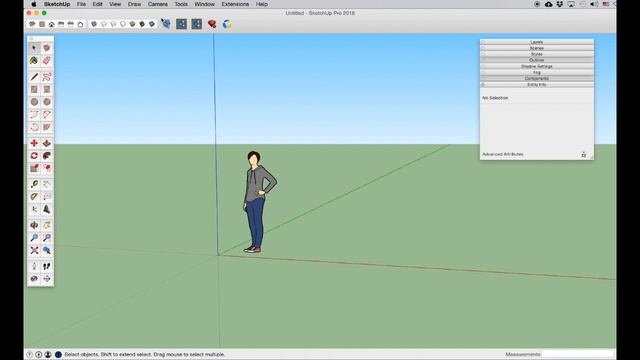Pick the Arc tool
Image resolution: width=640 pixels, height=360 pixels.
pyautogui.click(x=34, y=115)
